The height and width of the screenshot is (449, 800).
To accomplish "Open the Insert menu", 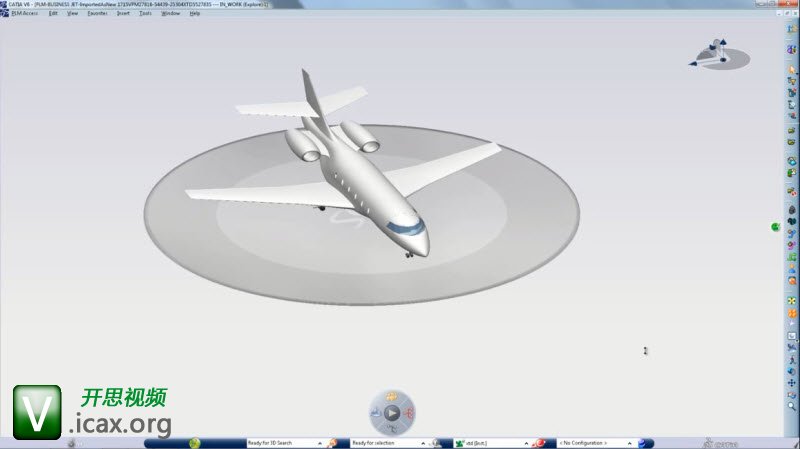I will [x=123, y=13].
